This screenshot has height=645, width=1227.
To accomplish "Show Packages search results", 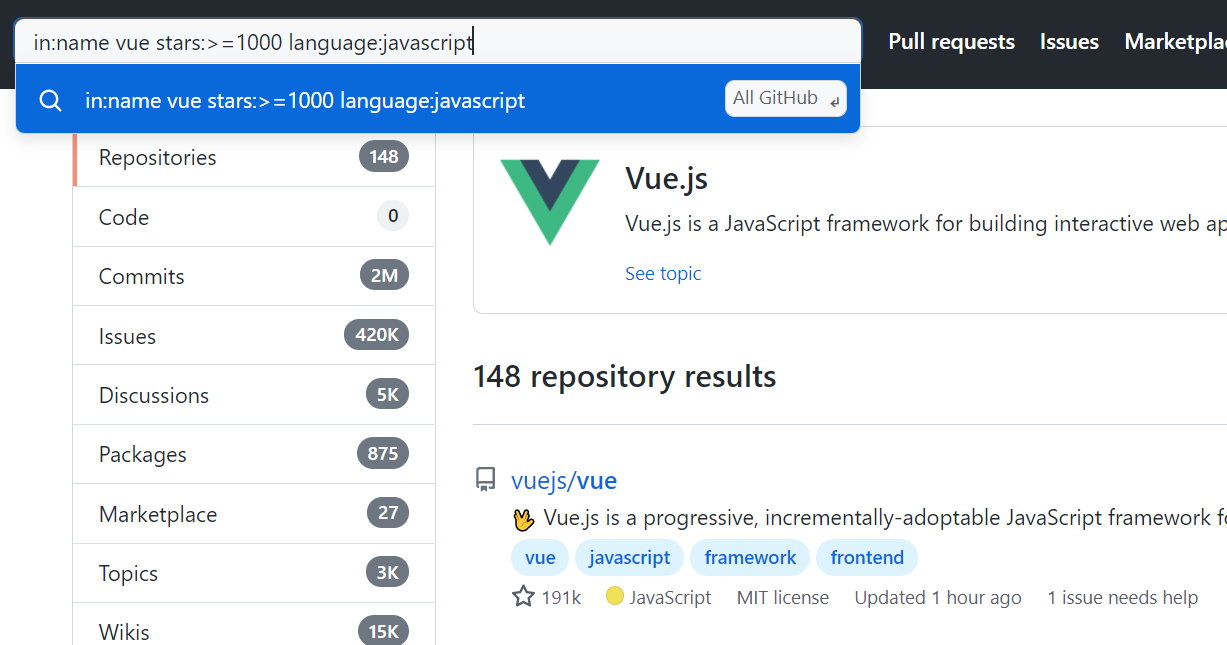I will coord(254,454).
